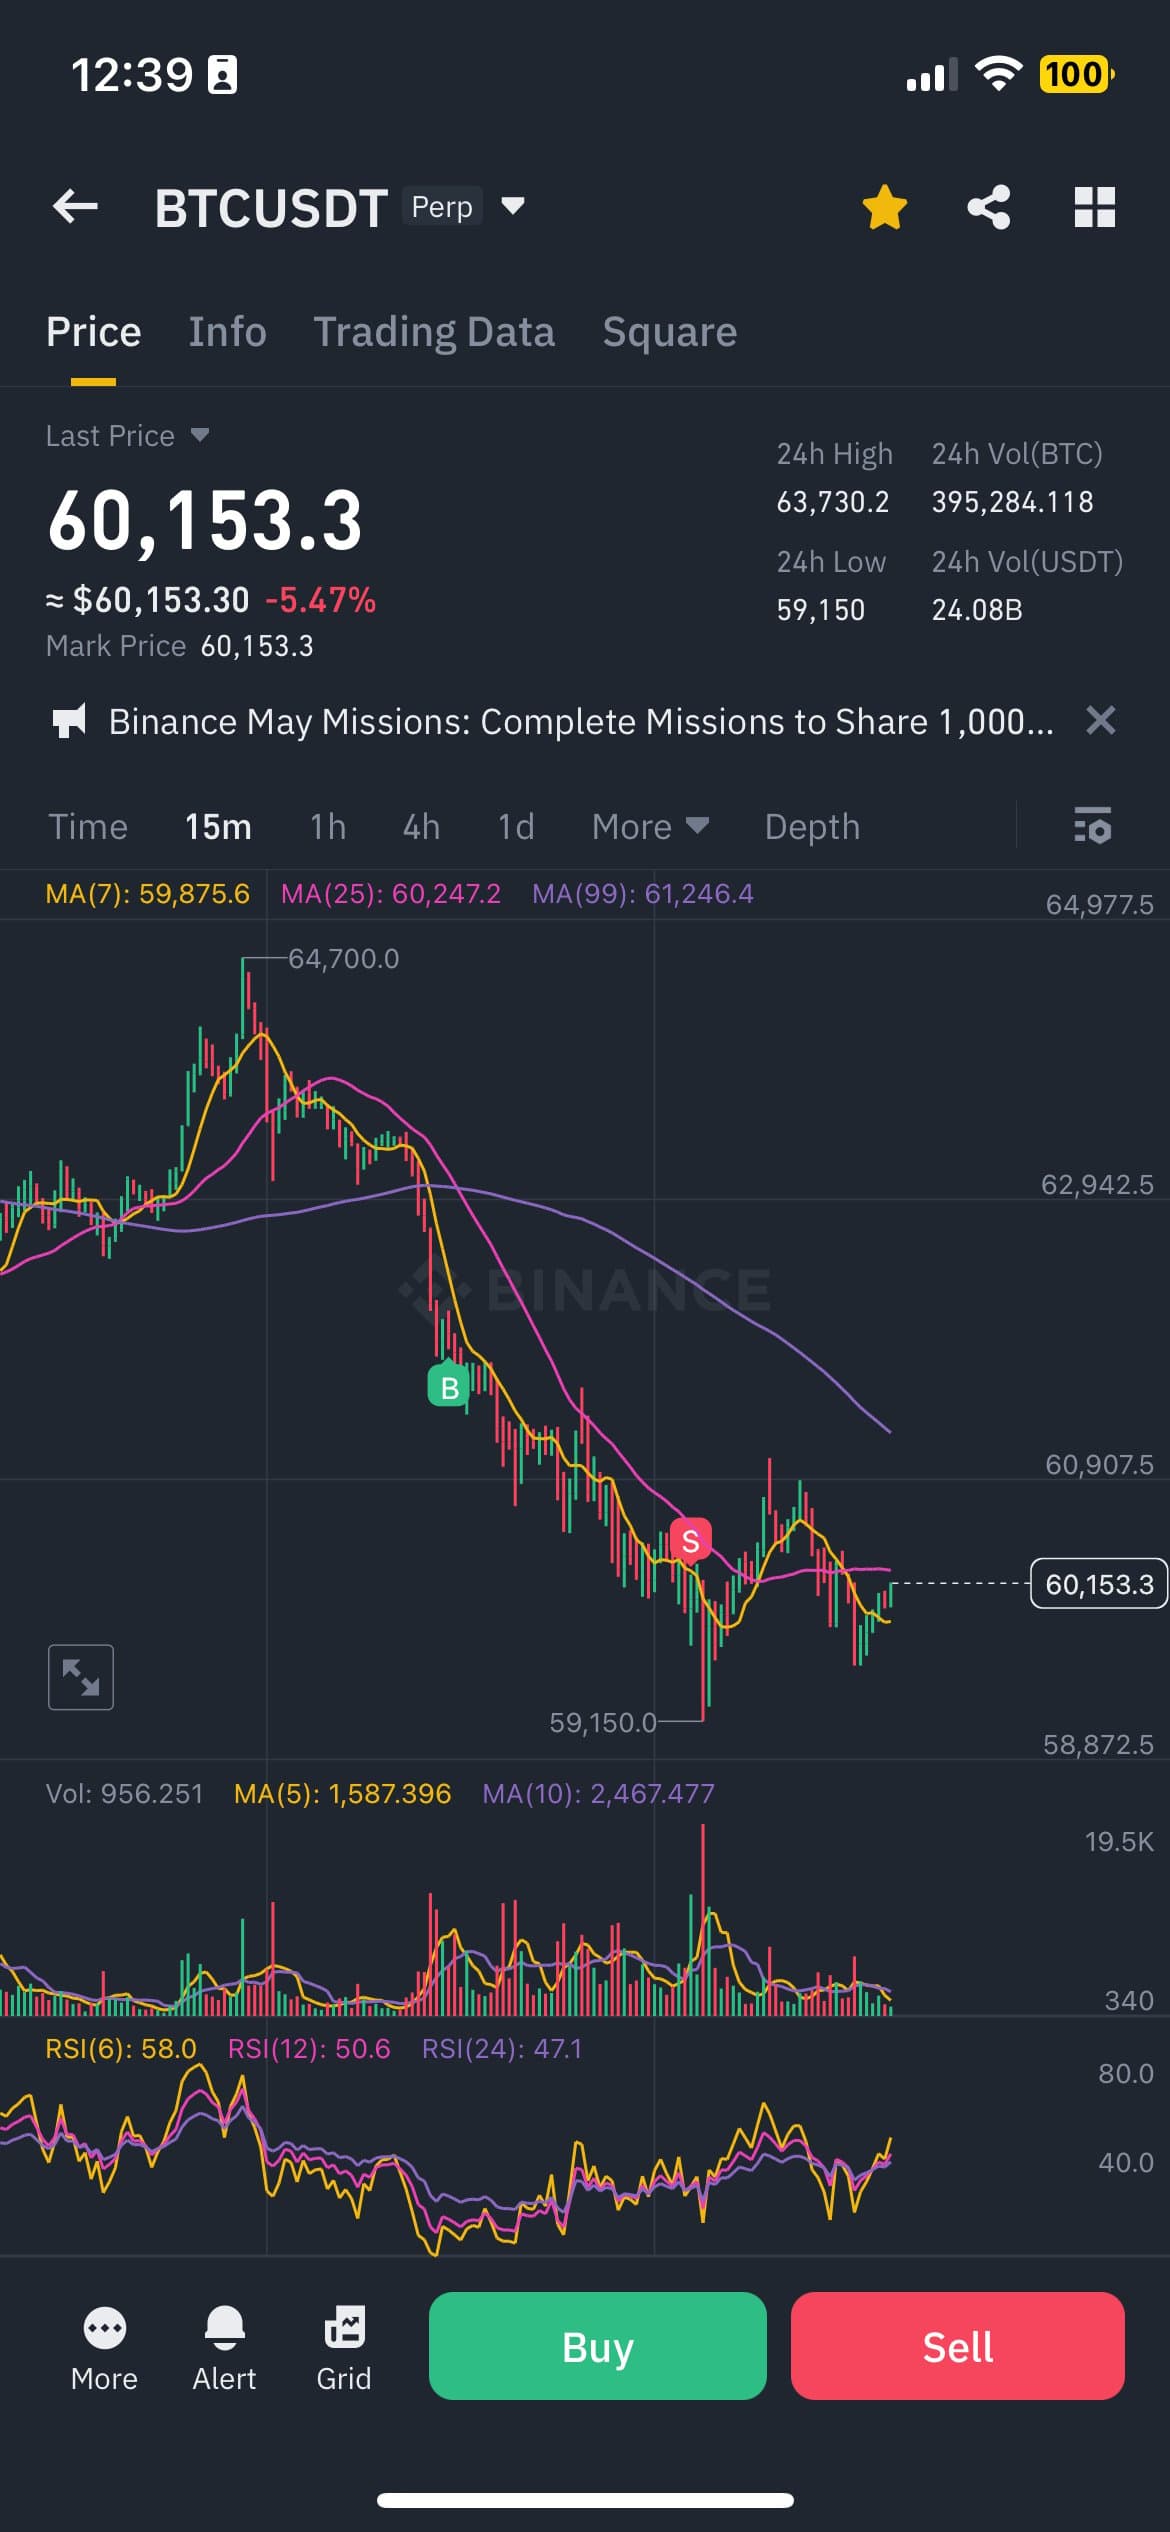Dismiss the Binance May Missions banner
This screenshot has width=1170, height=2532.
point(1100,720)
